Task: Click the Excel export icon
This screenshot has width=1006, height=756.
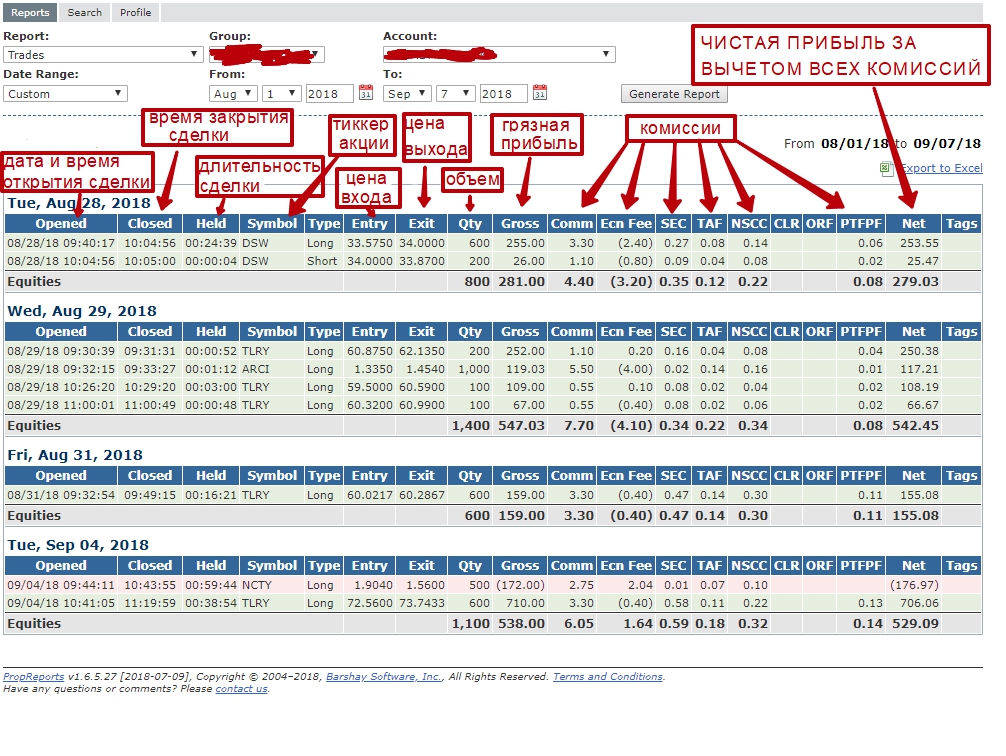Action: (886, 169)
